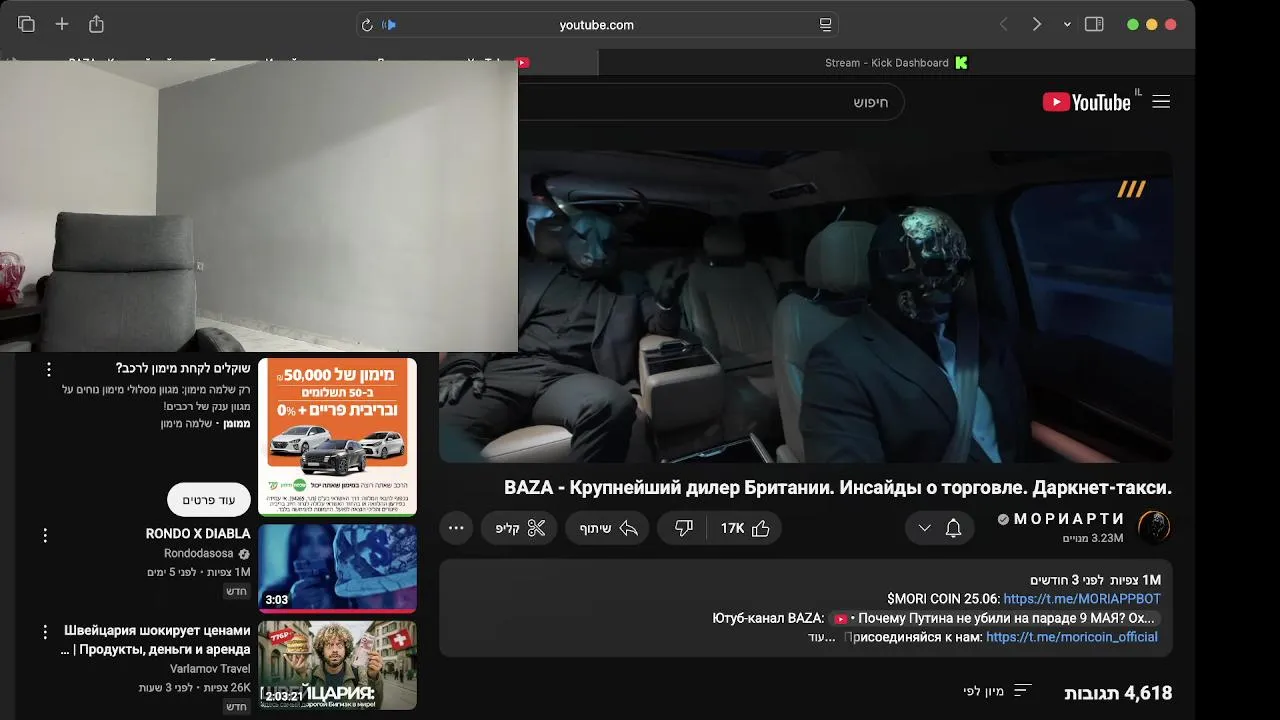Screen dimensions: 1280x720
Task: Open the t.me/MORIAPPBOT link
Action: coord(1082,599)
